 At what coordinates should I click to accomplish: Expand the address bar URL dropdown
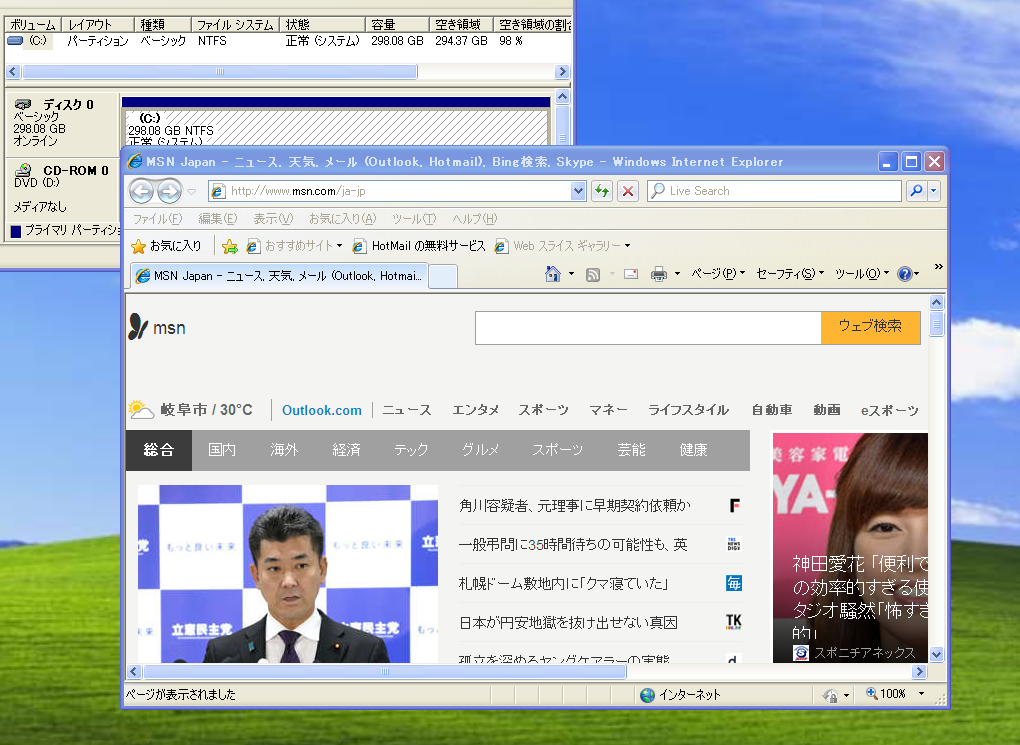(578, 191)
